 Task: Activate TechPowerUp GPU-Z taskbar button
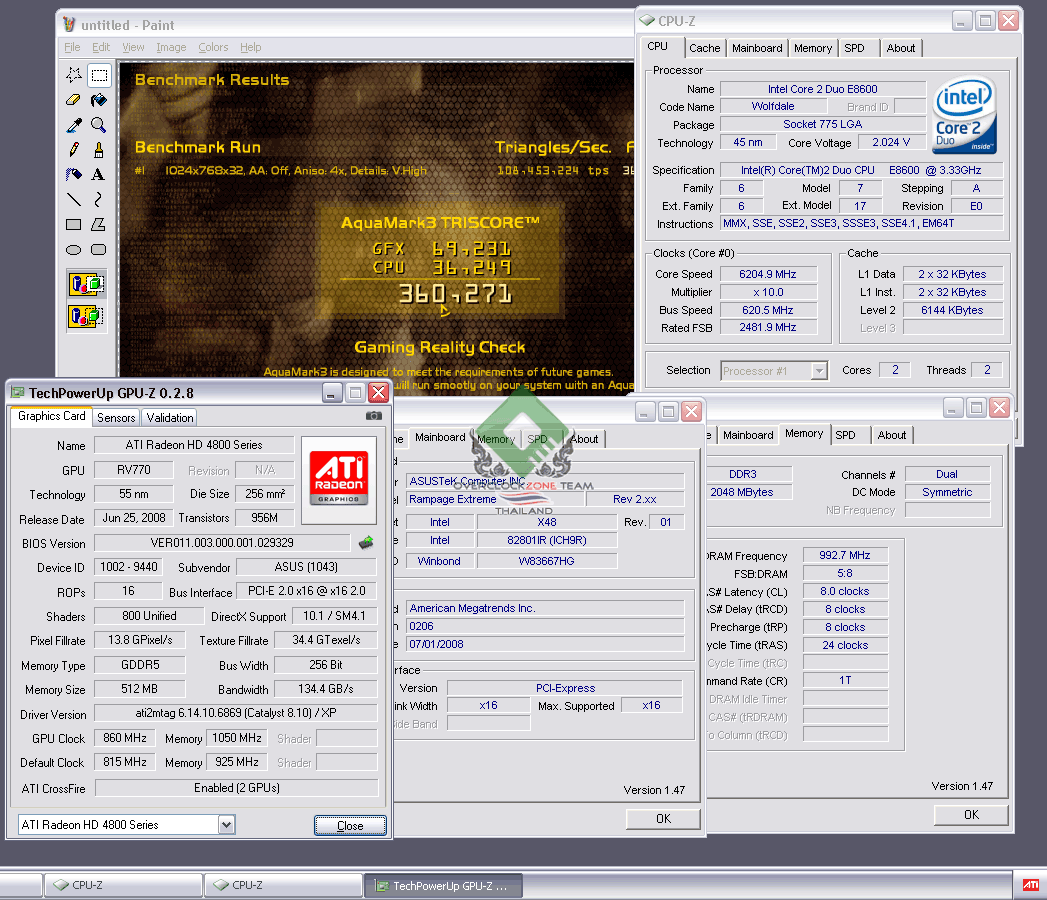pos(443,886)
